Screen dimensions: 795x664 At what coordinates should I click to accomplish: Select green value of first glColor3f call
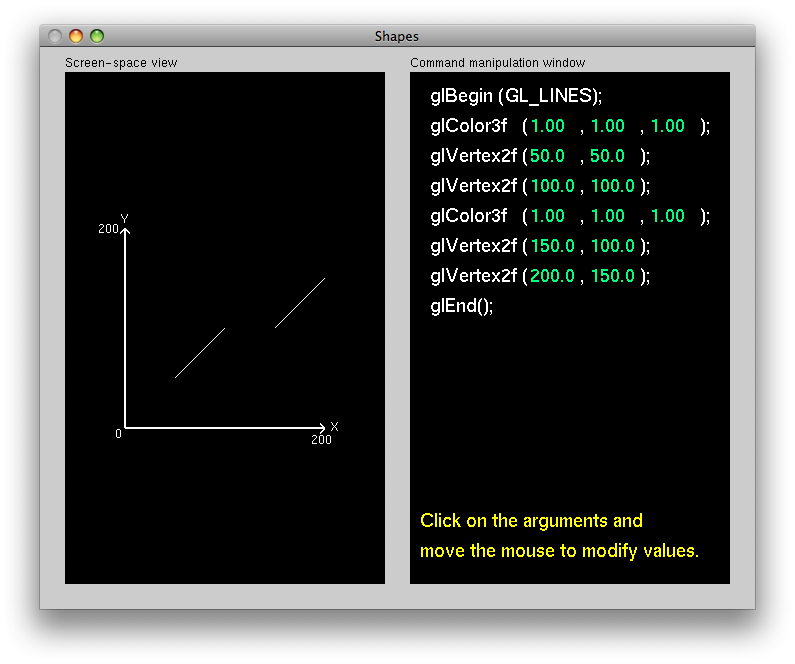point(607,126)
